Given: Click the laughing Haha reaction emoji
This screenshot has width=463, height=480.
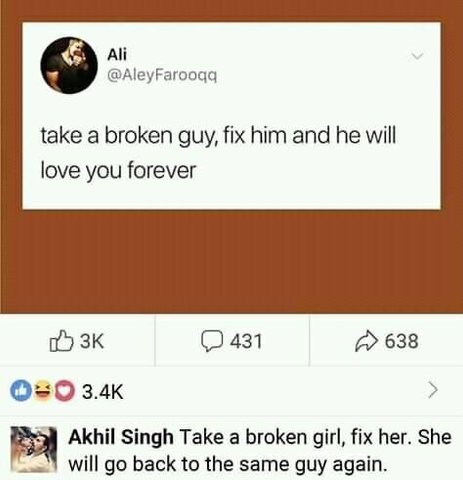Looking at the screenshot, I should [x=43, y=391].
